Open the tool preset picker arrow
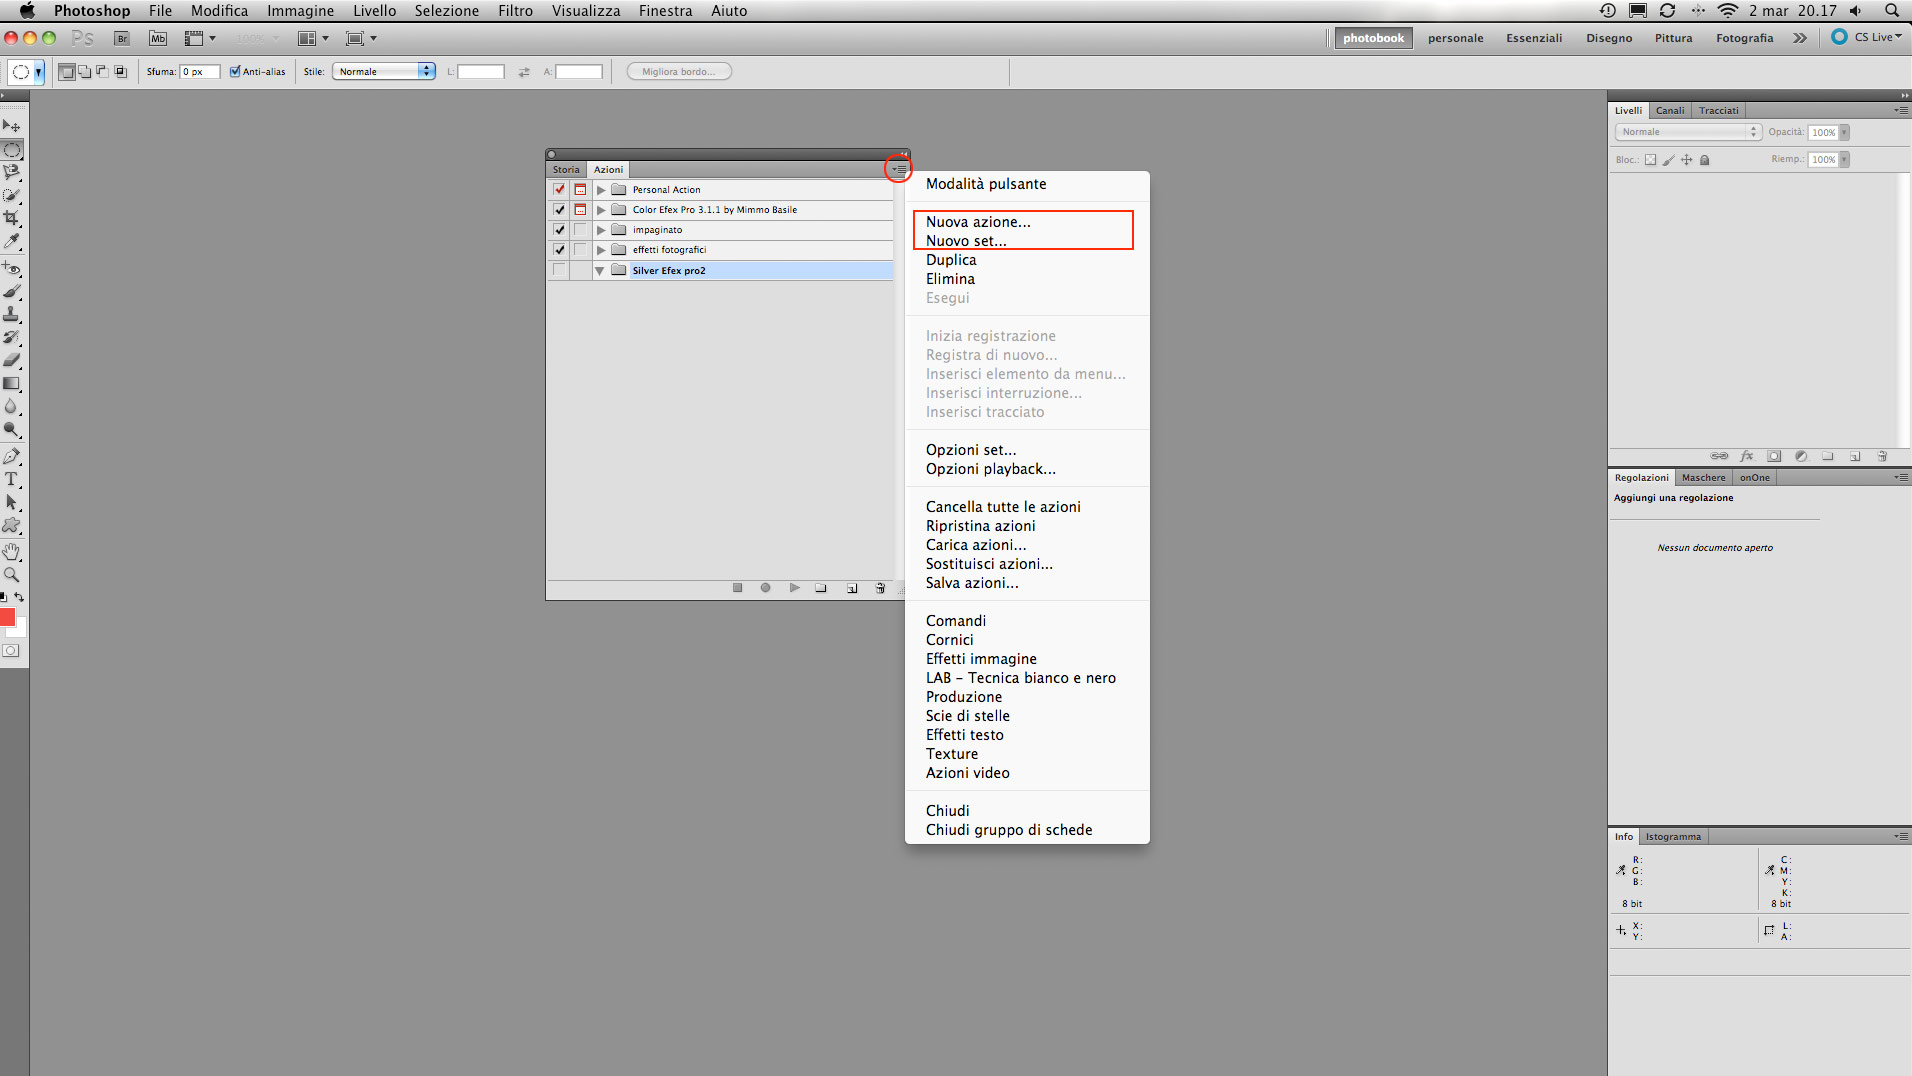Viewport: 1912px width, 1076px height. point(39,72)
